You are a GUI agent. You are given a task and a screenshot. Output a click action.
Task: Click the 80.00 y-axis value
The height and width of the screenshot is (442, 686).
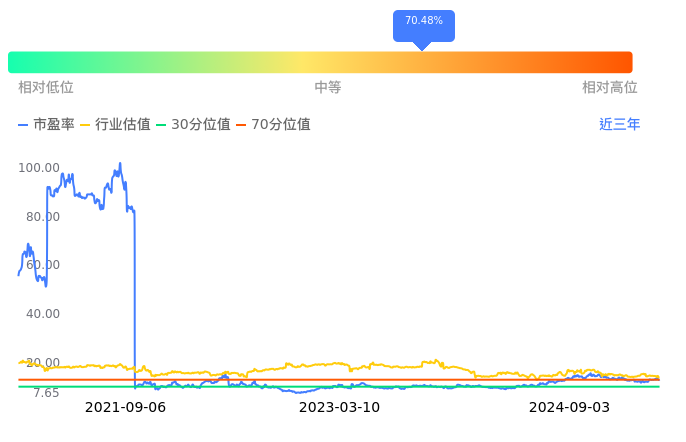[42, 217]
